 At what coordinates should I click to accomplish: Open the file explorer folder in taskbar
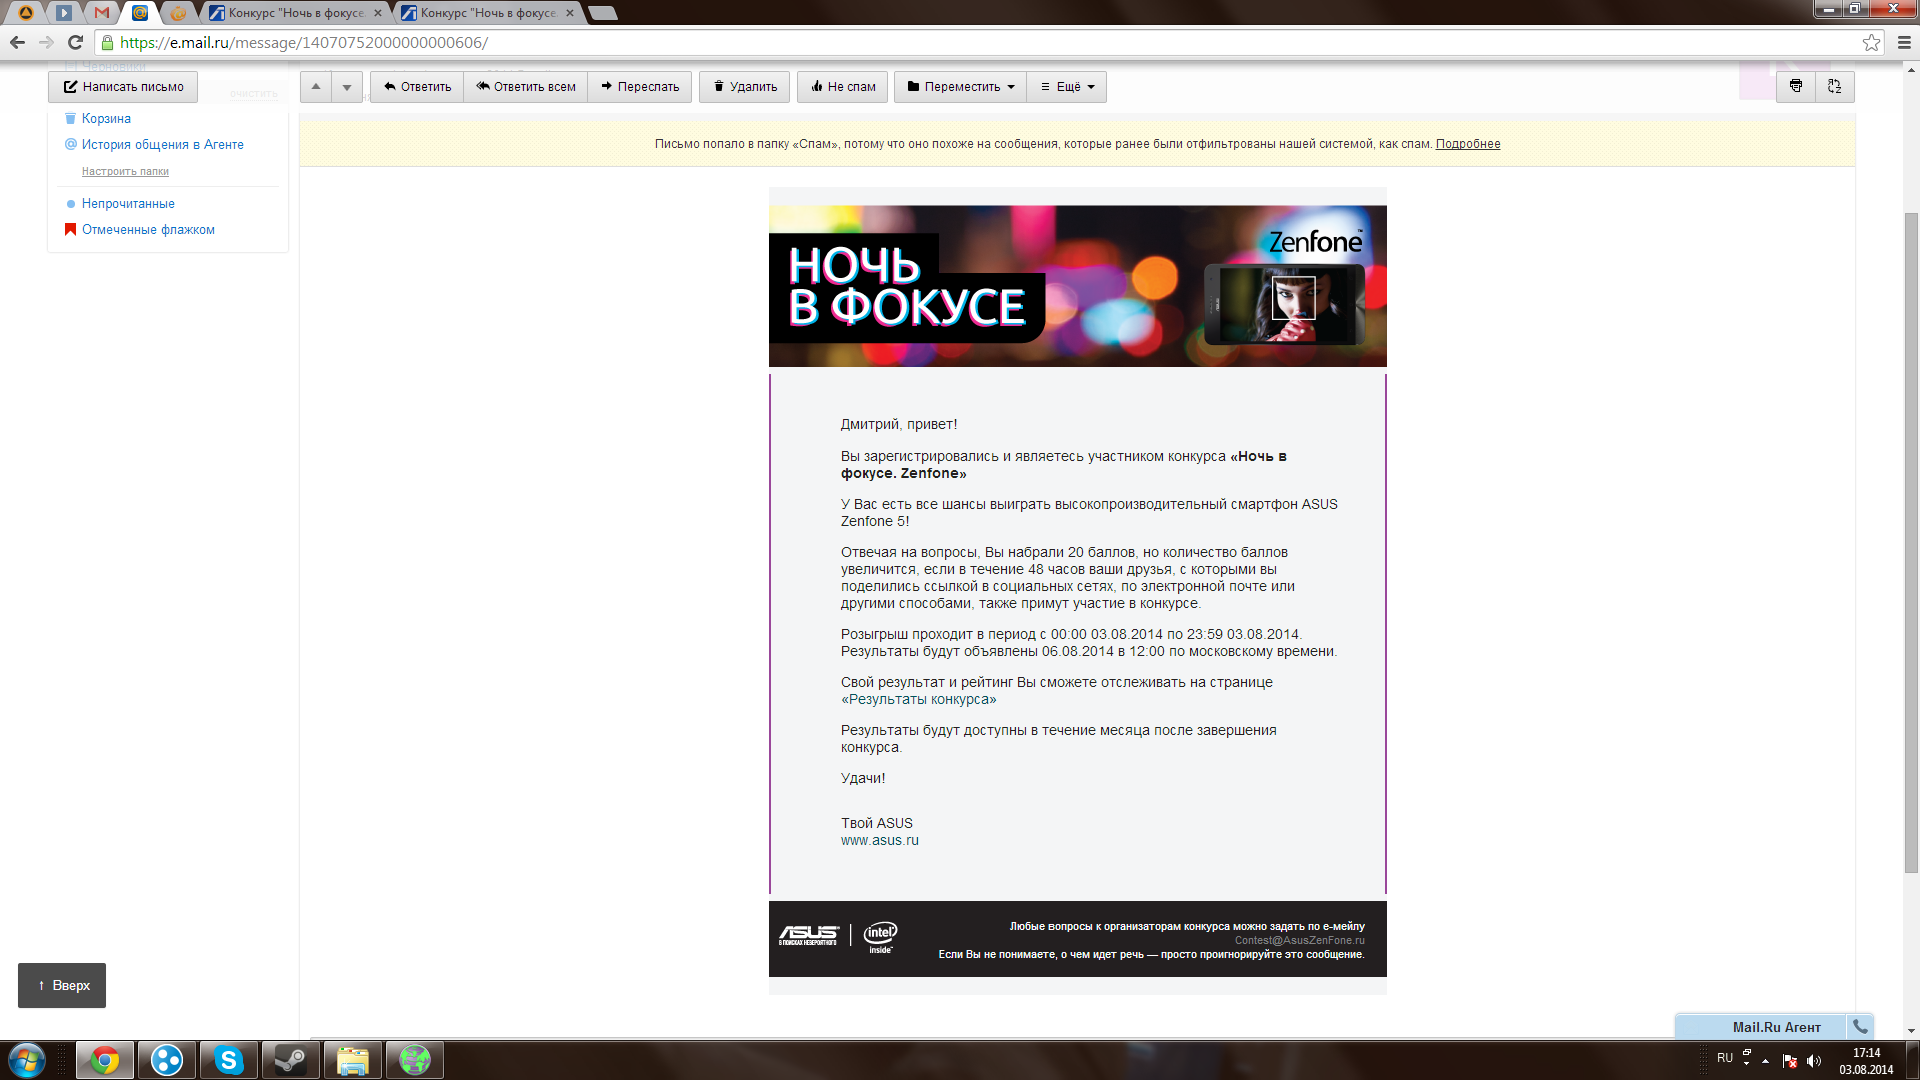[352, 1060]
